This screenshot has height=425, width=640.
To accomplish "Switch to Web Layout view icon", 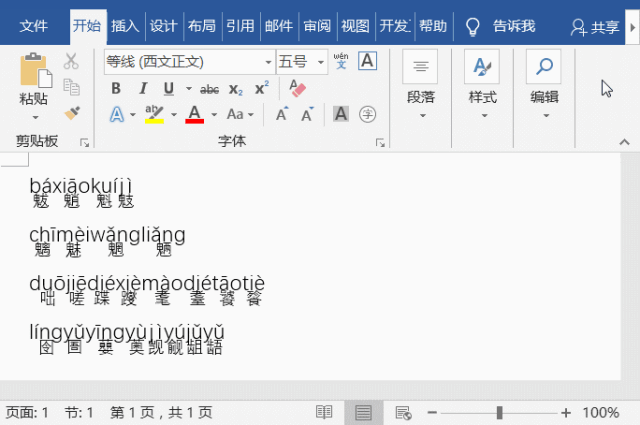I will pos(403,412).
